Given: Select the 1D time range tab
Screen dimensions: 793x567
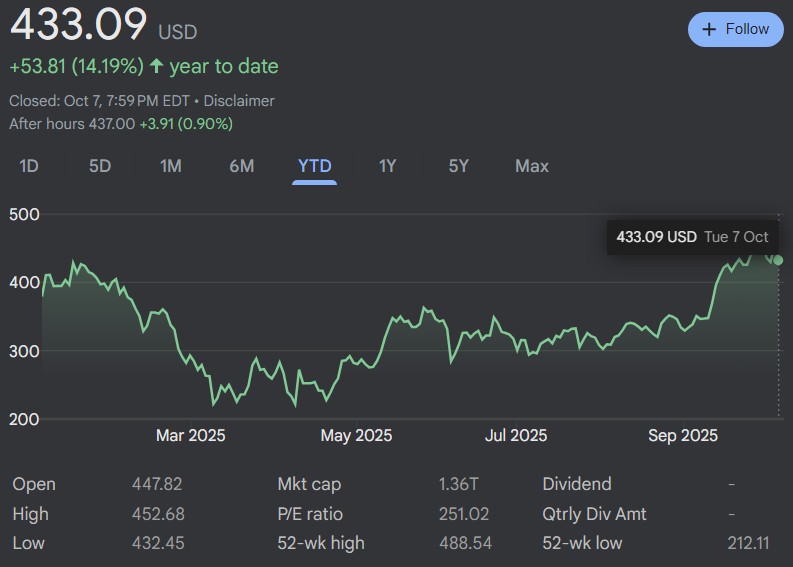Looking at the screenshot, I should click(29, 166).
